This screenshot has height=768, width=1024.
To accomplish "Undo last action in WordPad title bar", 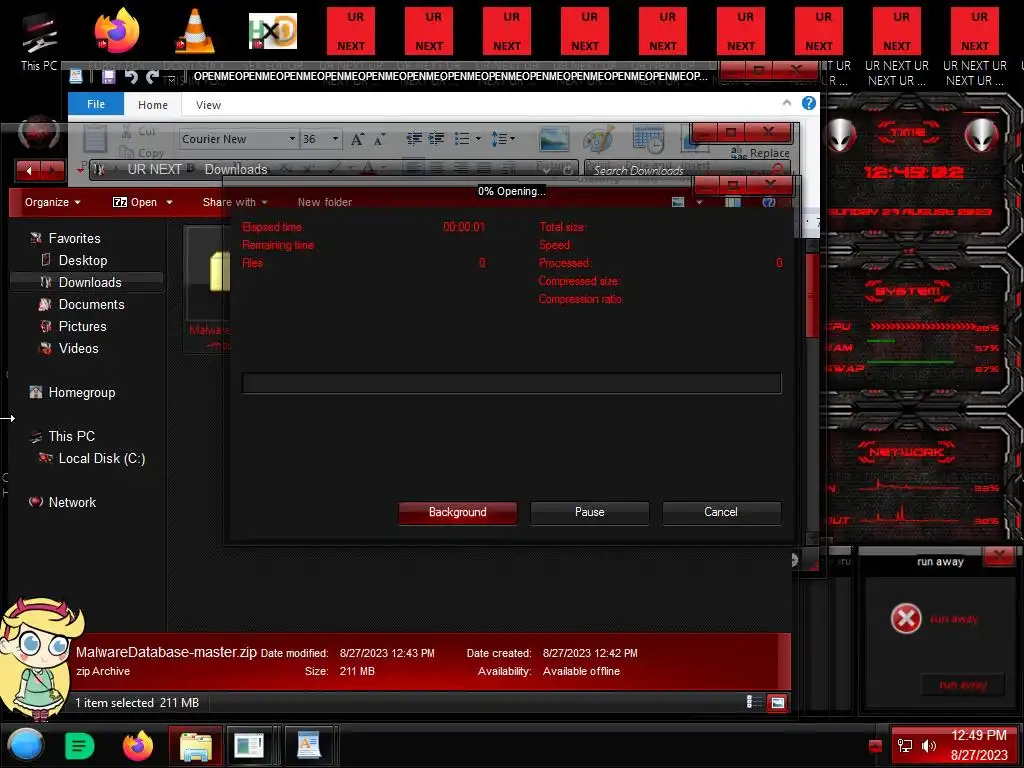I will 131,77.
